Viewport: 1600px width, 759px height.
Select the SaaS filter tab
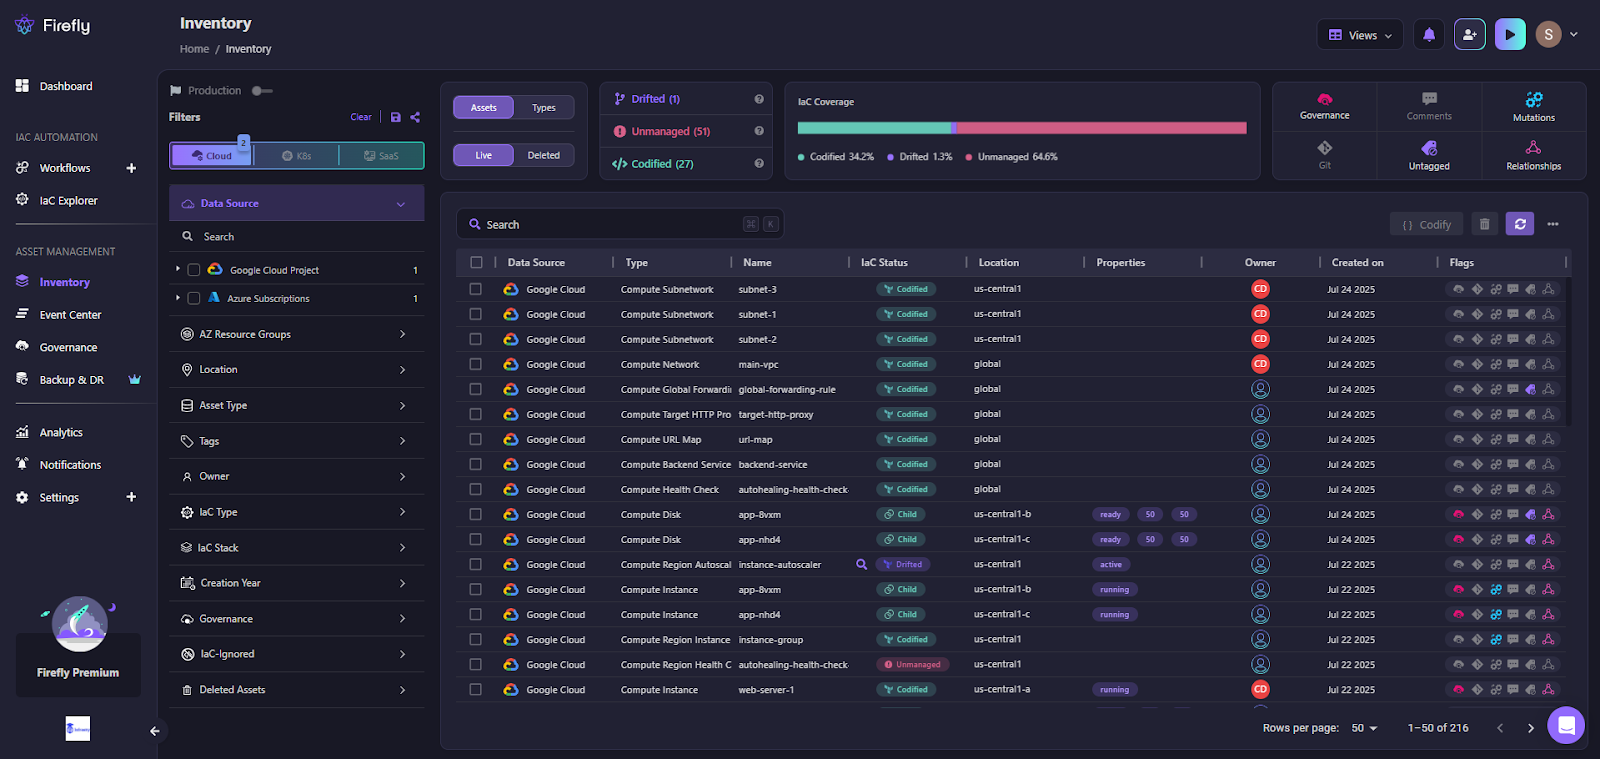(x=381, y=155)
